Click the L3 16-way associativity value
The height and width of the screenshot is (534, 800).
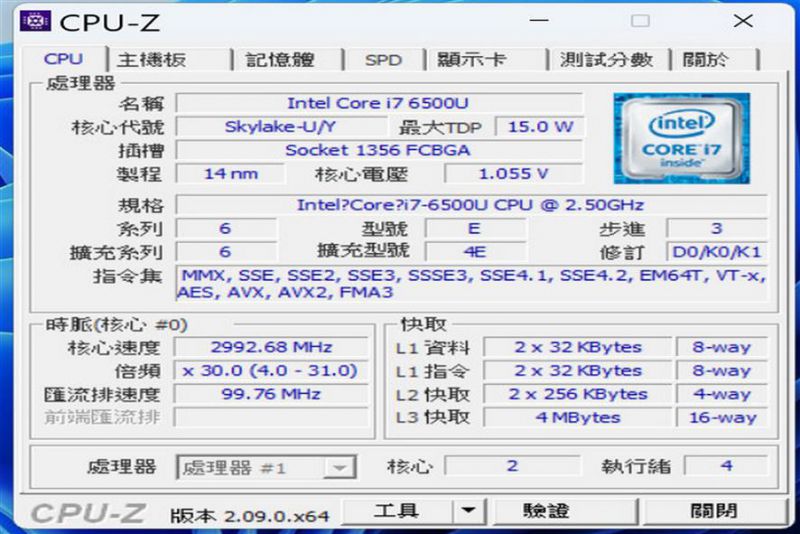tap(722, 417)
